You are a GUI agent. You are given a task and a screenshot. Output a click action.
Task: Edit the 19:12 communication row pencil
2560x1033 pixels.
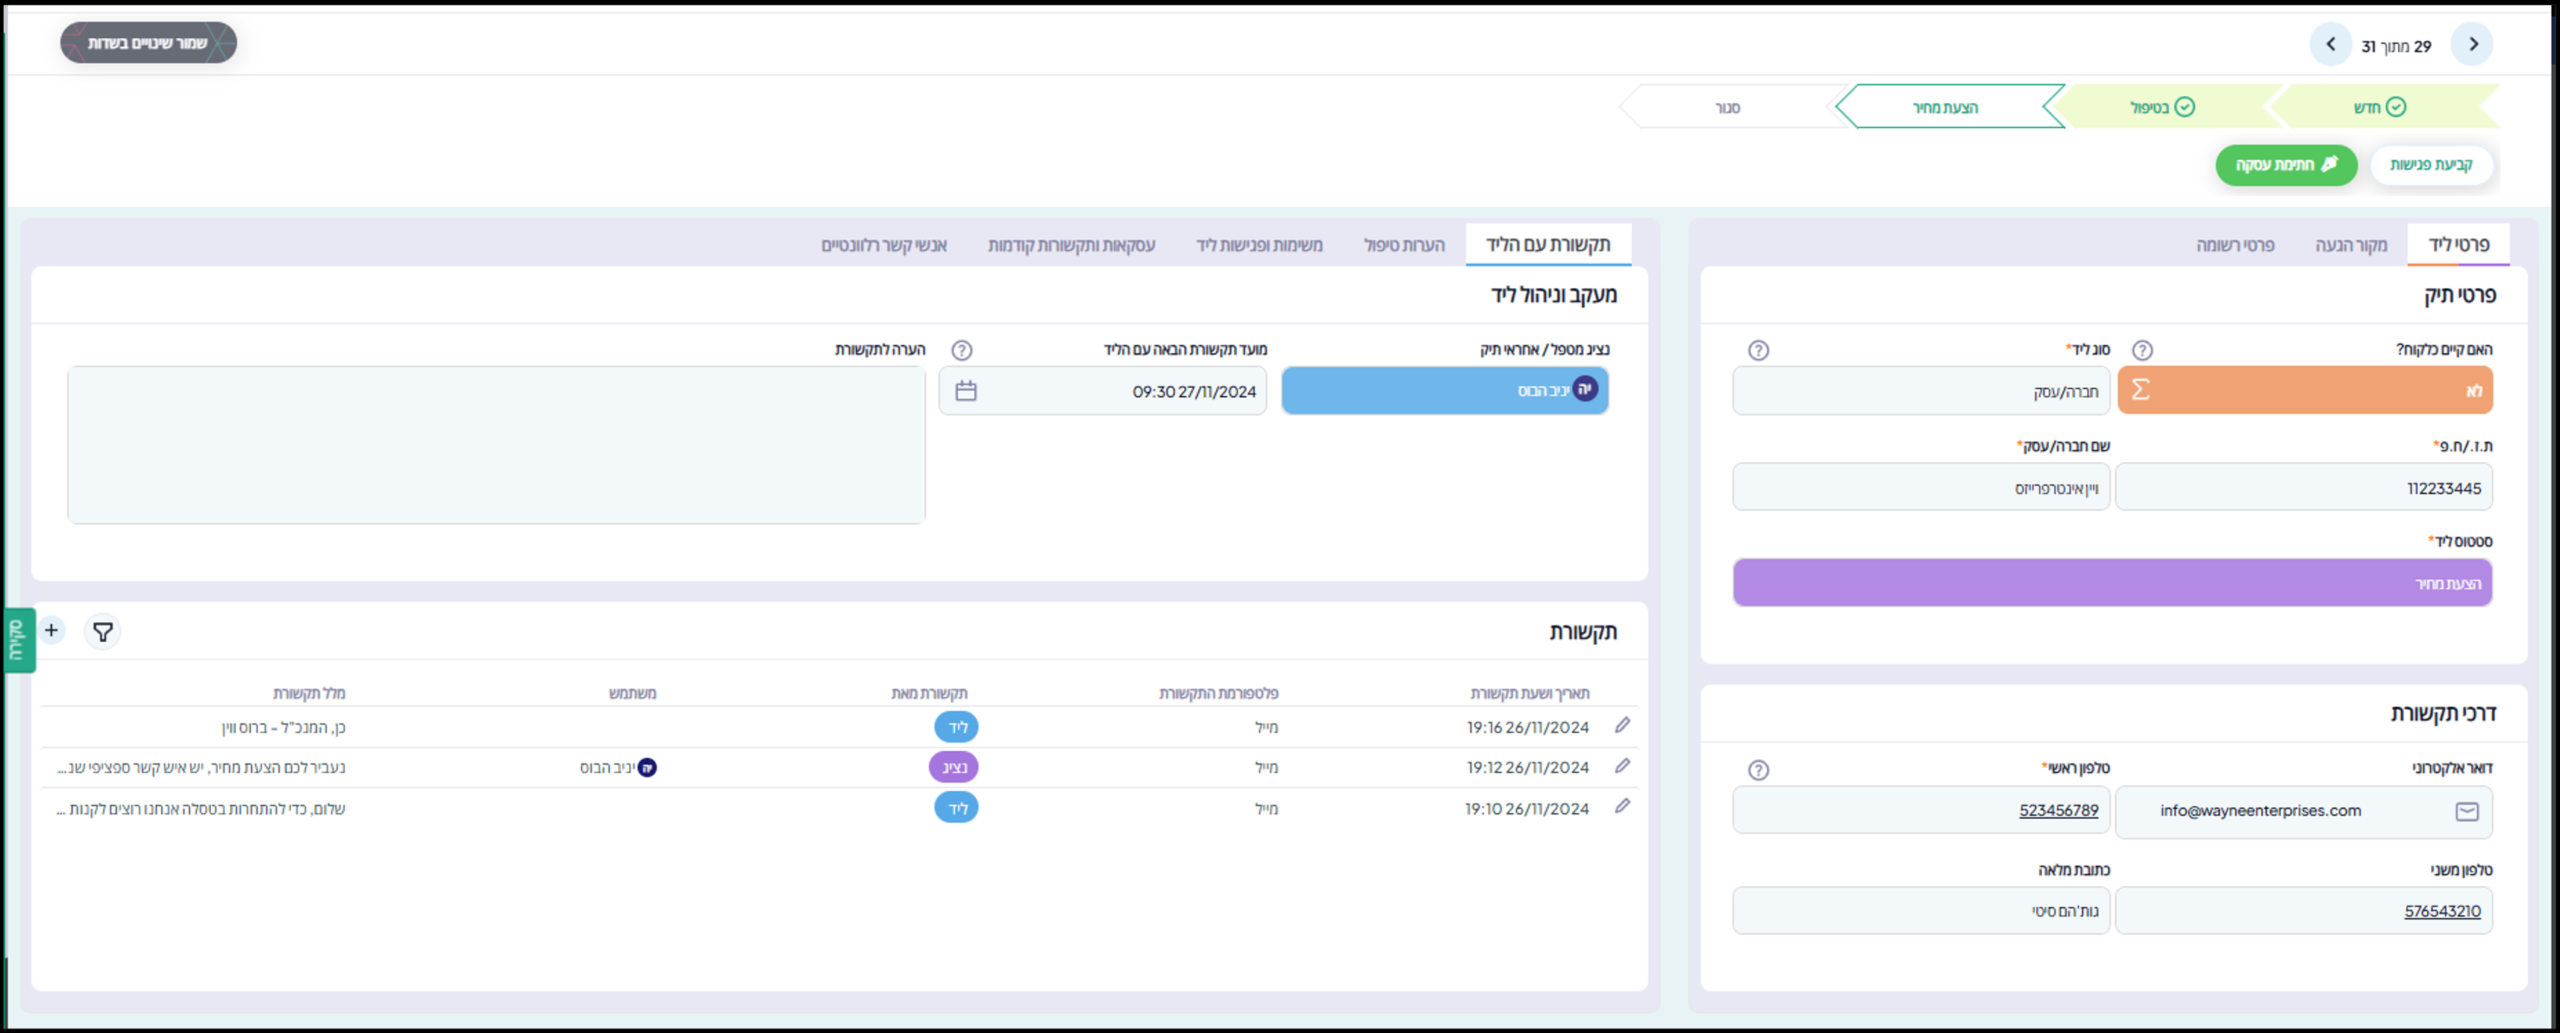[x=1622, y=766]
